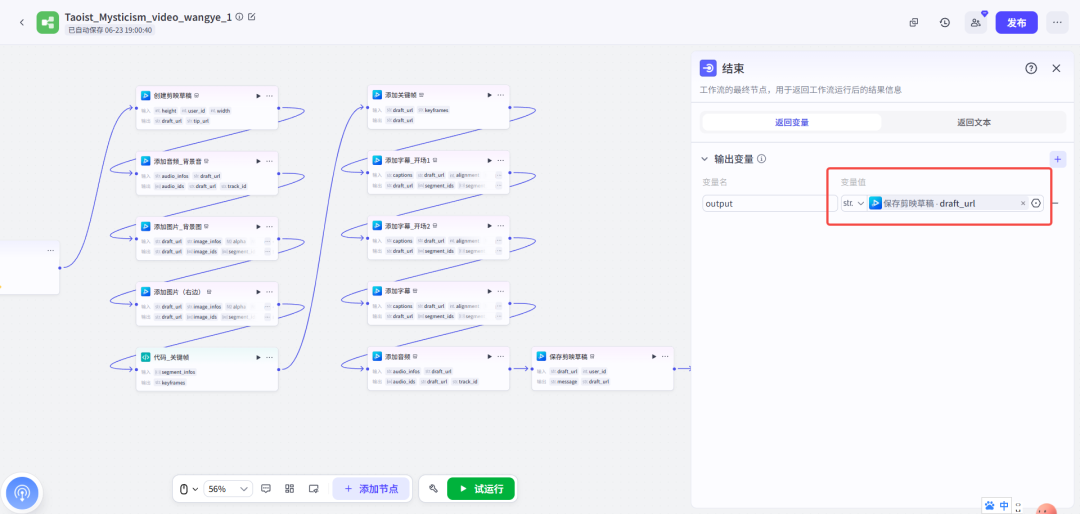
Task: Run the 创建剪映草稿 node
Action: 258,96
